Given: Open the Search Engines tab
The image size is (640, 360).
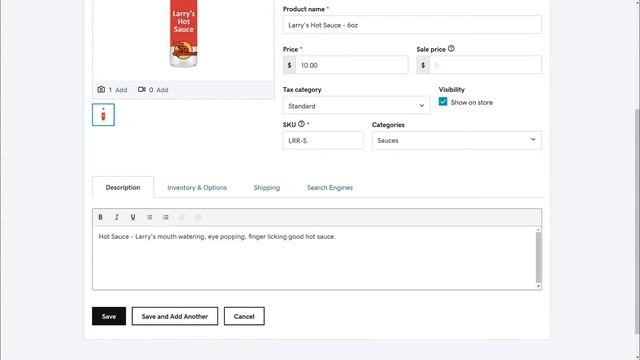Looking at the screenshot, I should [x=330, y=188].
